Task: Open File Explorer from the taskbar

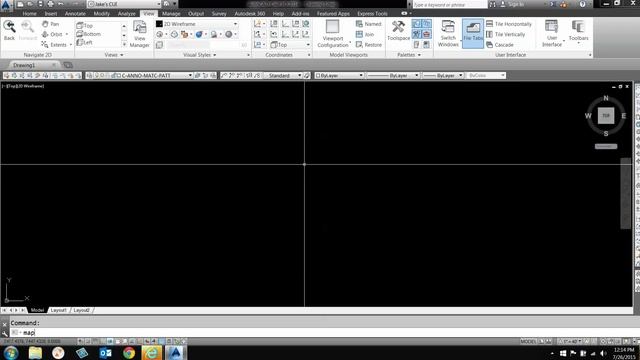Action: pyautogui.click(x=35, y=353)
